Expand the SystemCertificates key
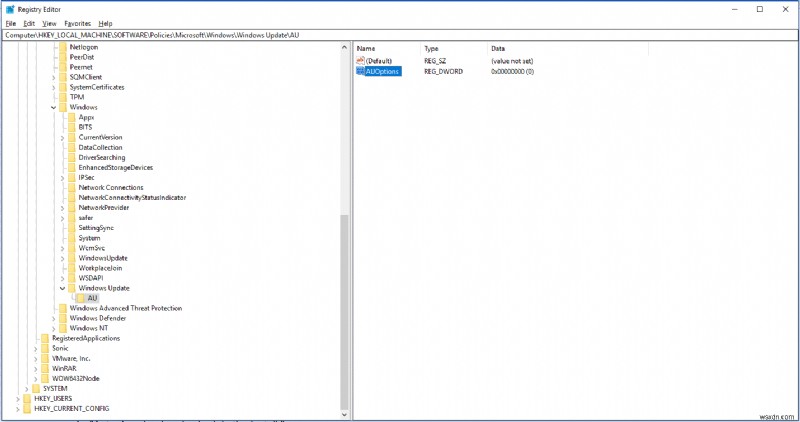This screenshot has width=800, height=422. (x=54, y=88)
